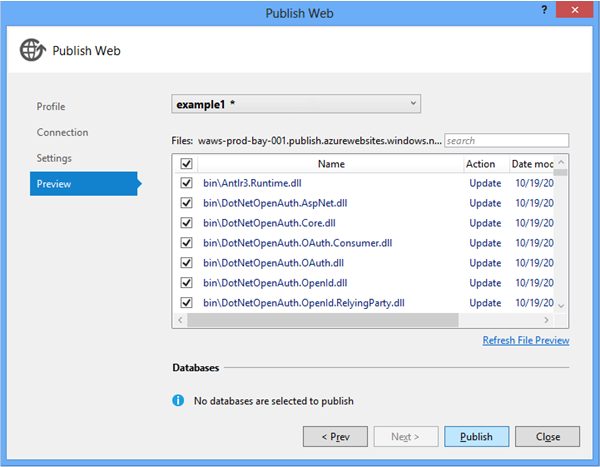This screenshot has width=600, height=467.
Task: Click the Publish button
Action: pyautogui.click(x=476, y=436)
